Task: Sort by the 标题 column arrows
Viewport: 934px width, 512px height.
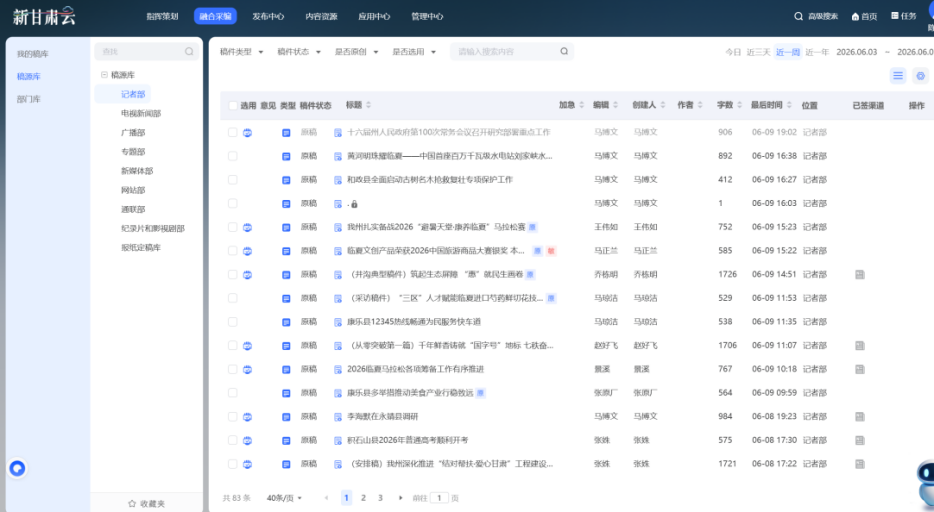Action: [x=369, y=105]
